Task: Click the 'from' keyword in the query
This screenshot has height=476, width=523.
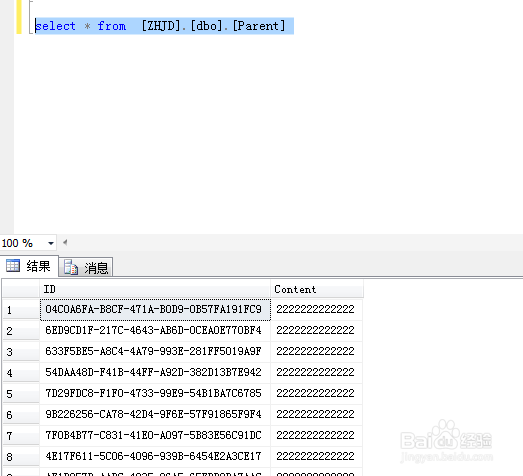Action: [x=112, y=26]
